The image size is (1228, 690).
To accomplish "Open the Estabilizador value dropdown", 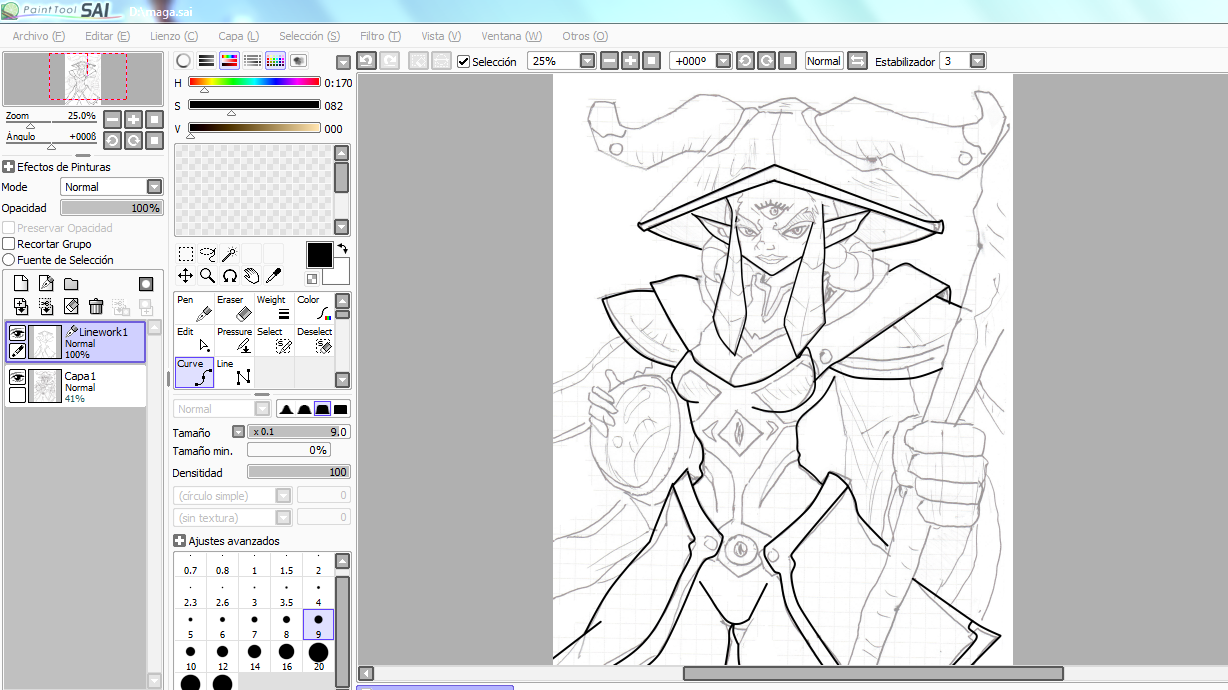I will click(977, 61).
